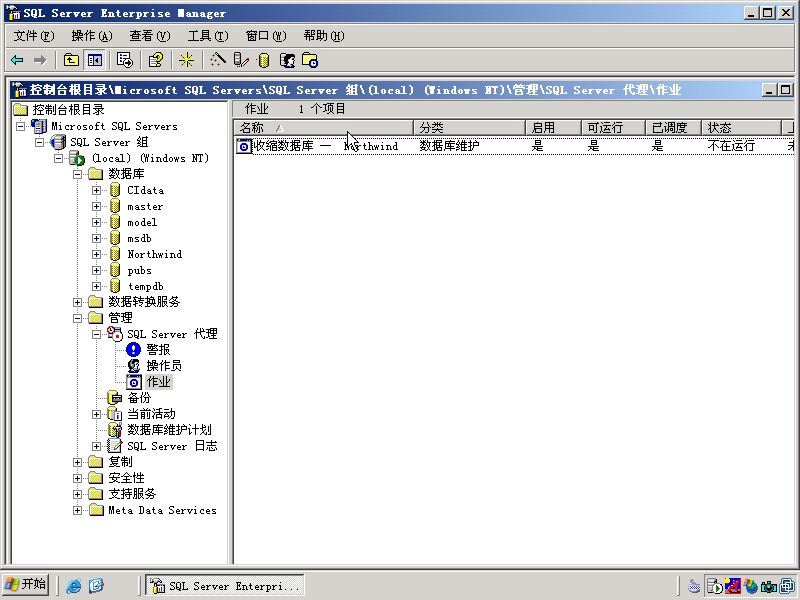
Task: Select the 安全性 folder in the tree
Action: [x=116, y=478]
